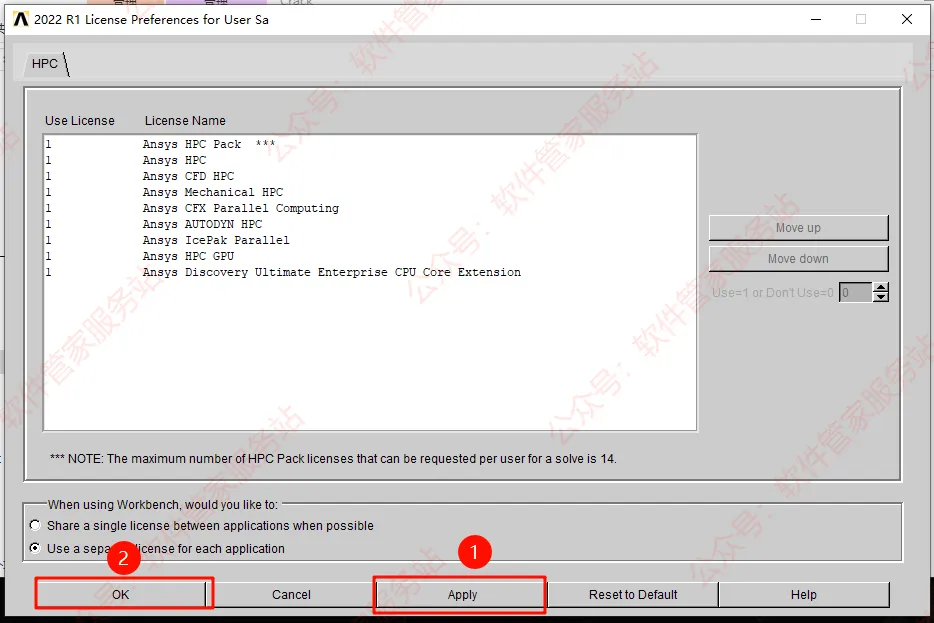Screen dimensions: 934x623
Task: Click the Cancel button
Action: 291,594
